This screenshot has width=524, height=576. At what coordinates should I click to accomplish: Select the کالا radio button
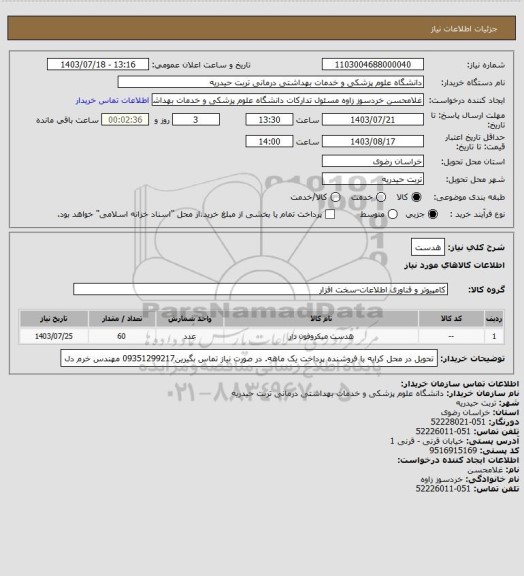coord(416,197)
